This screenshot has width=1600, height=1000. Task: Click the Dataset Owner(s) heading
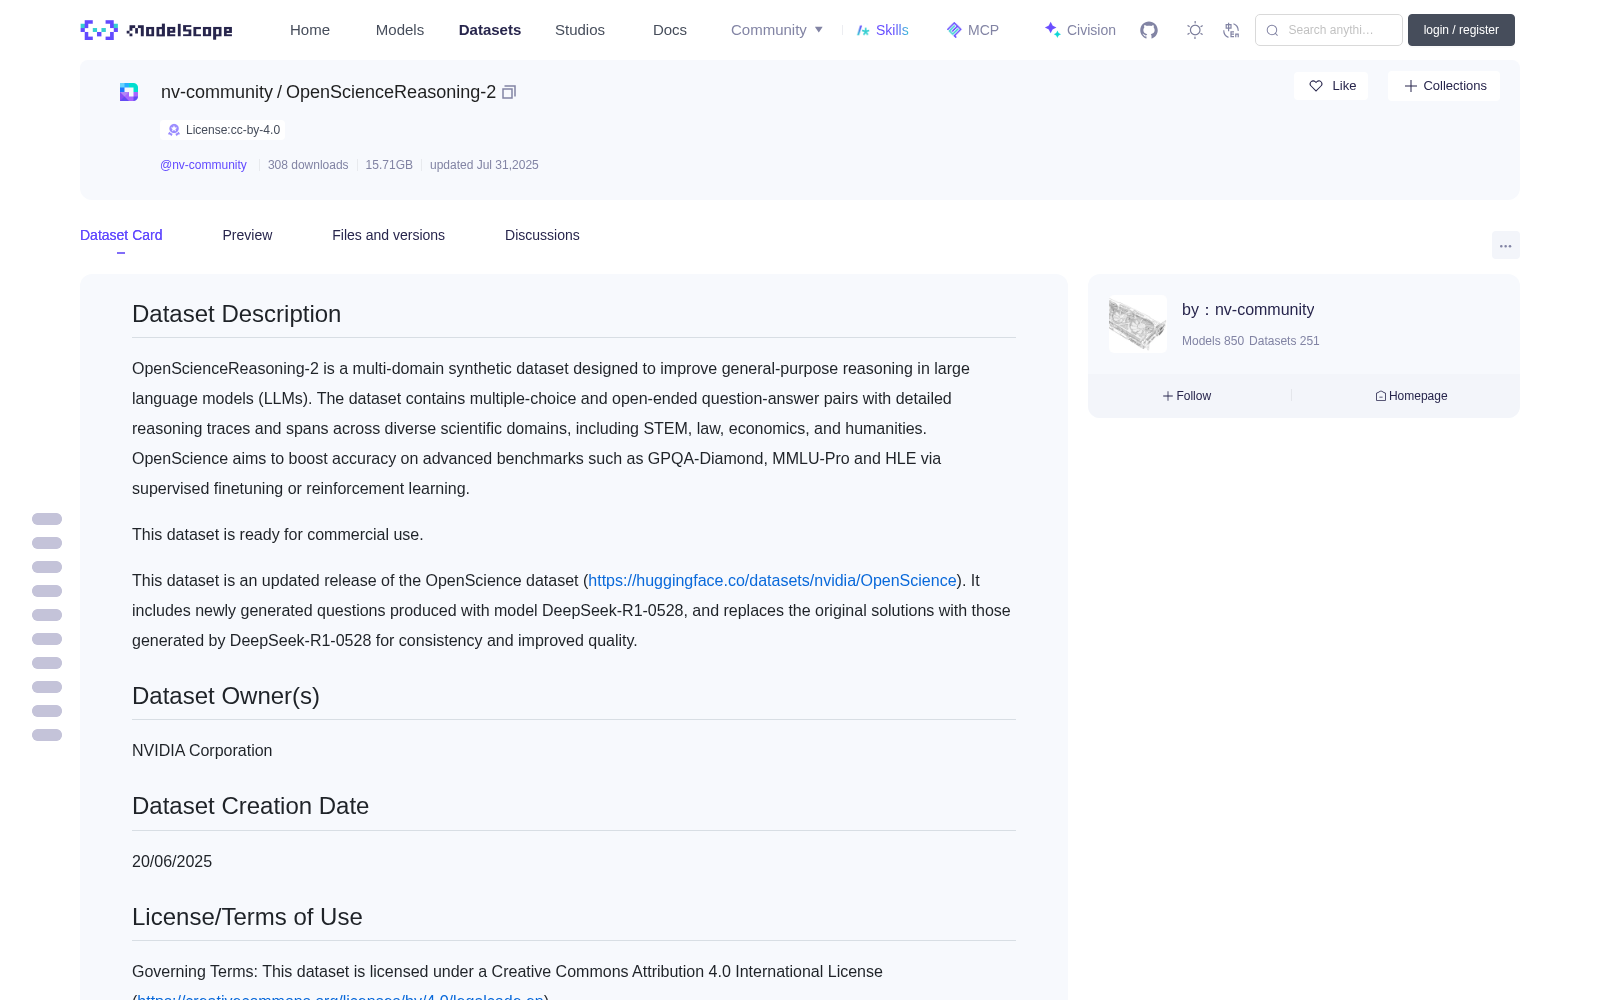[x=226, y=696]
